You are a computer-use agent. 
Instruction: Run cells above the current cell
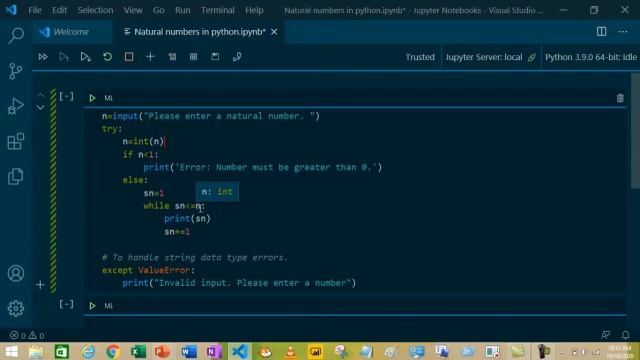pyautogui.click(x=64, y=57)
